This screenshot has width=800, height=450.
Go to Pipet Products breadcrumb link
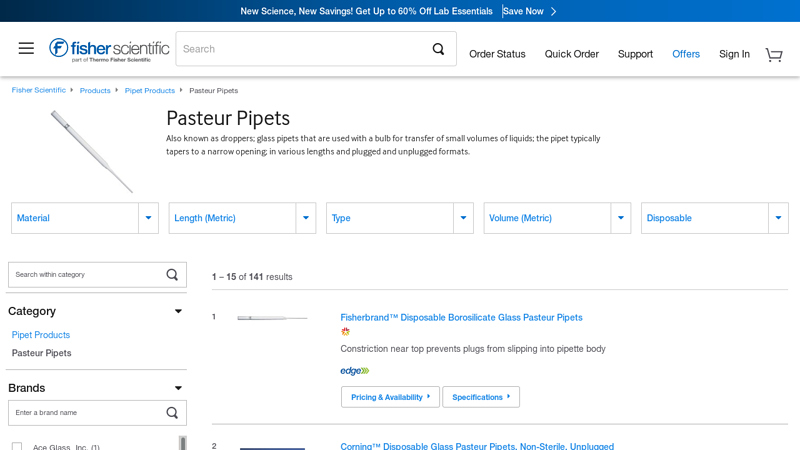[x=149, y=90]
